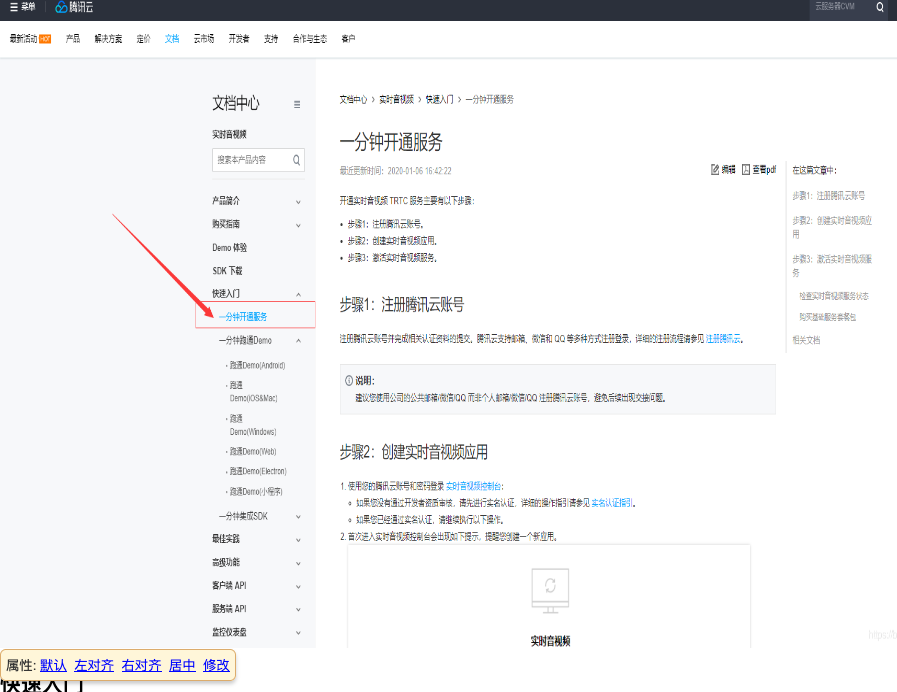The width and height of the screenshot is (897, 692).
Task: Jump to 步骤1: 注册腾讯云账号 in outline
Action: click(x=828, y=196)
